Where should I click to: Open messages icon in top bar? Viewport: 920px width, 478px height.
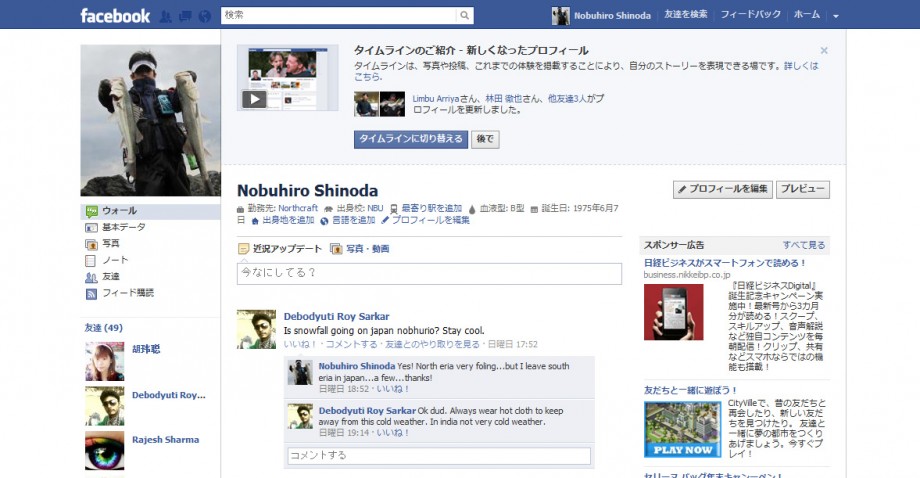[185, 16]
